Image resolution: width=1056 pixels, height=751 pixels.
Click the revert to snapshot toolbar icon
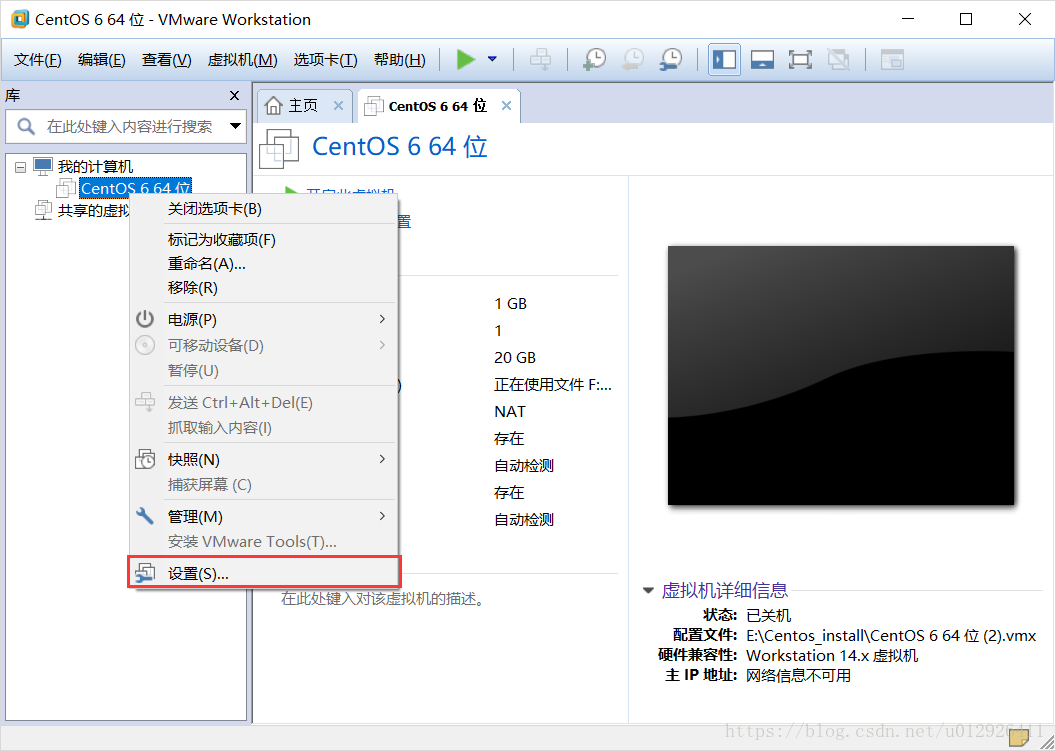(x=632, y=59)
